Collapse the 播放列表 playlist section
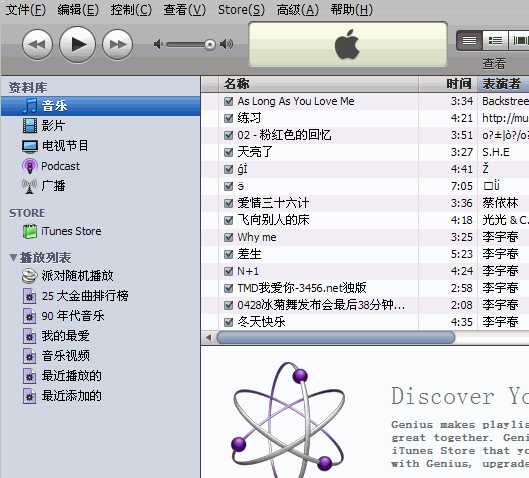The image size is (529, 478). pos(13,258)
